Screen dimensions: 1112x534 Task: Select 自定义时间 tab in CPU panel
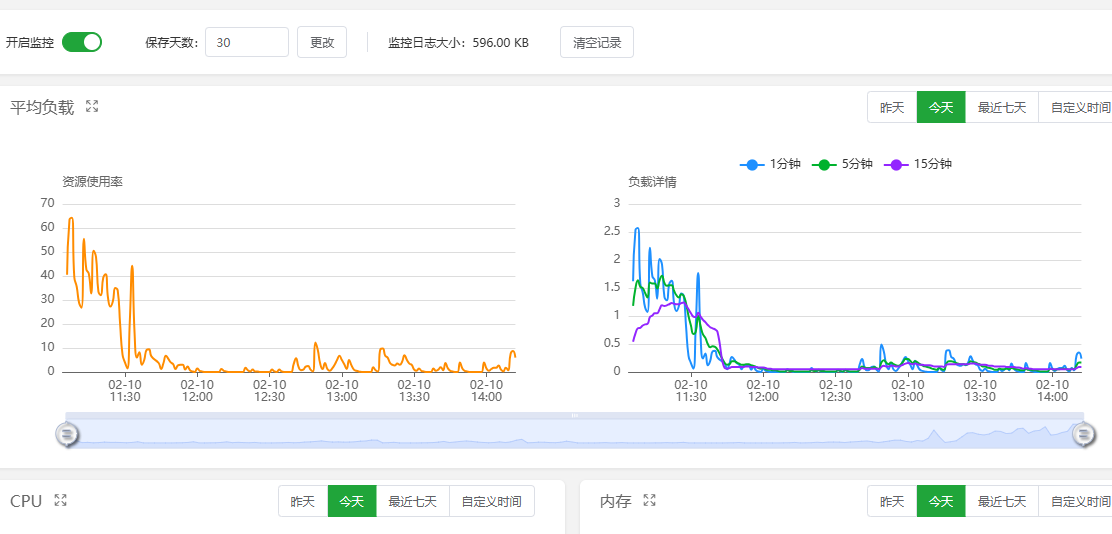(x=491, y=501)
